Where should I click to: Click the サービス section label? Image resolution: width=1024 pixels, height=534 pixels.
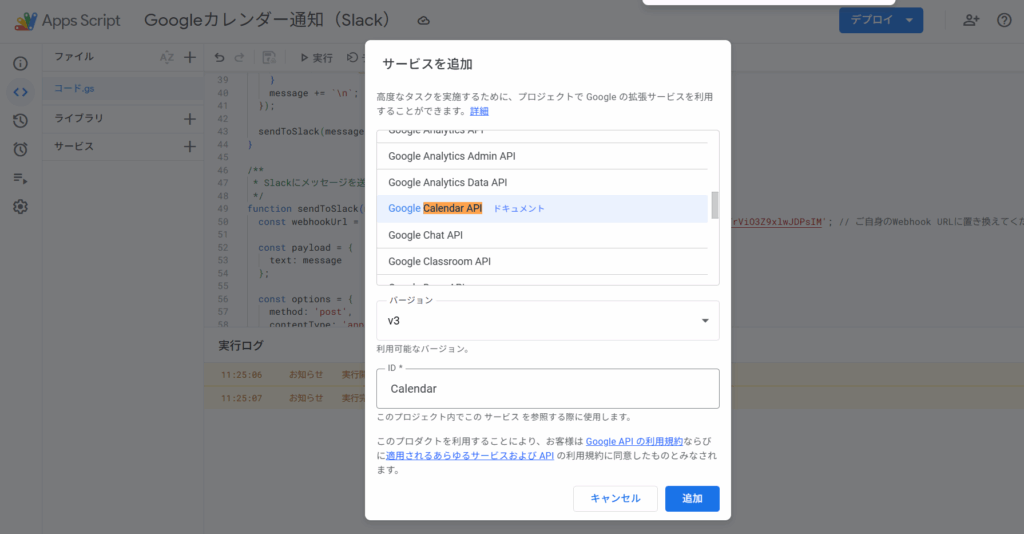[x=74, y=147]
